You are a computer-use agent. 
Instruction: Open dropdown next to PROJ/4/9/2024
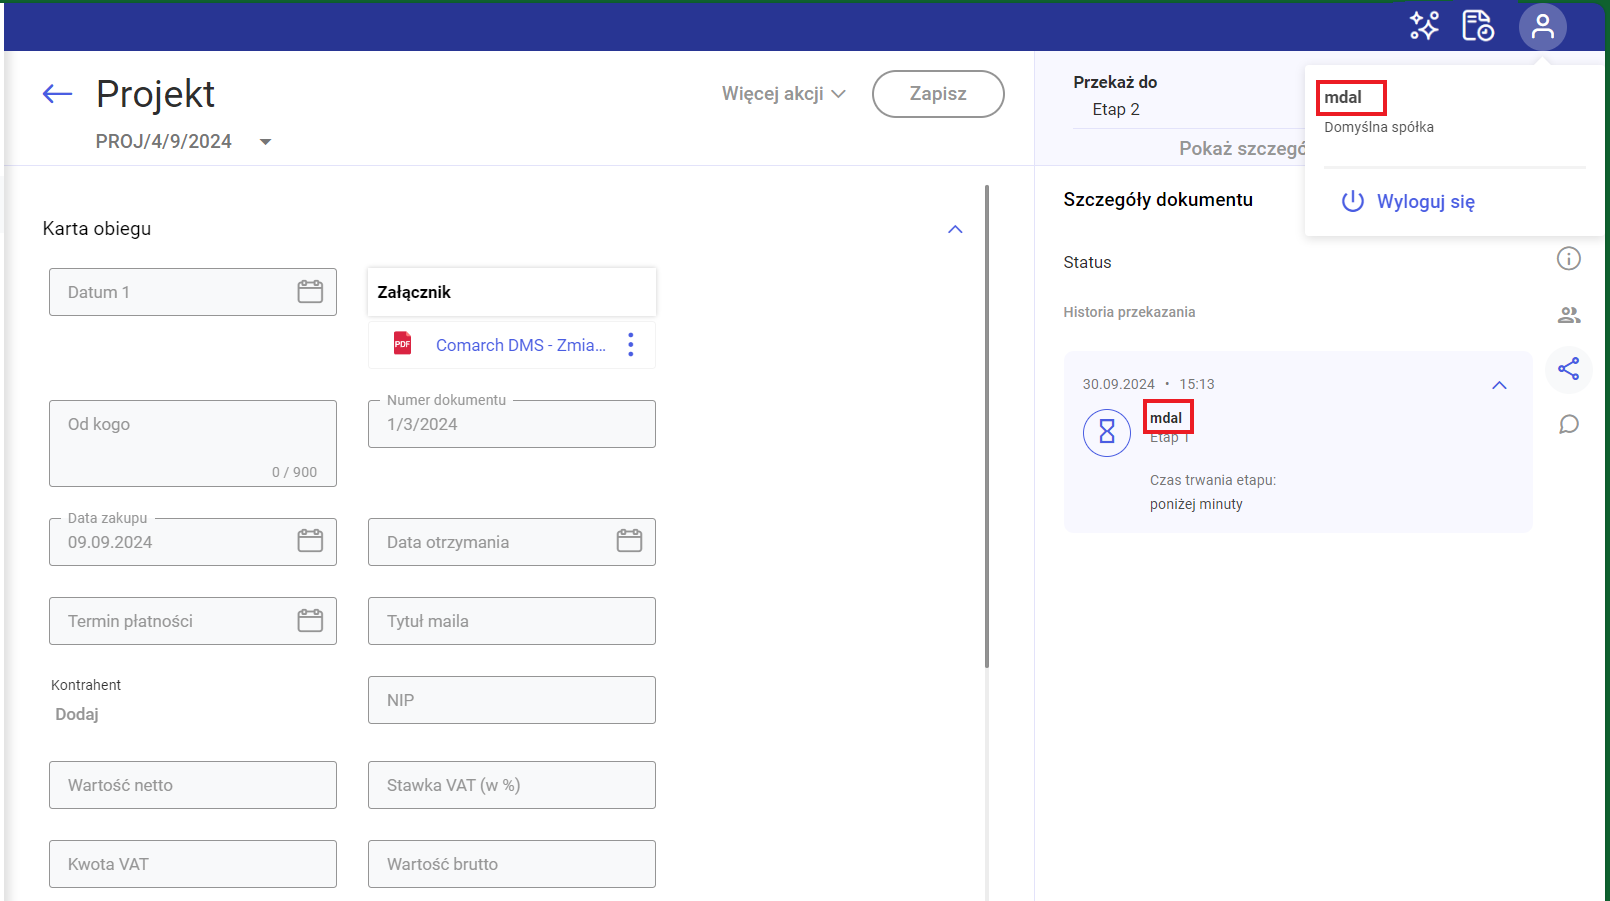point(265,142)
